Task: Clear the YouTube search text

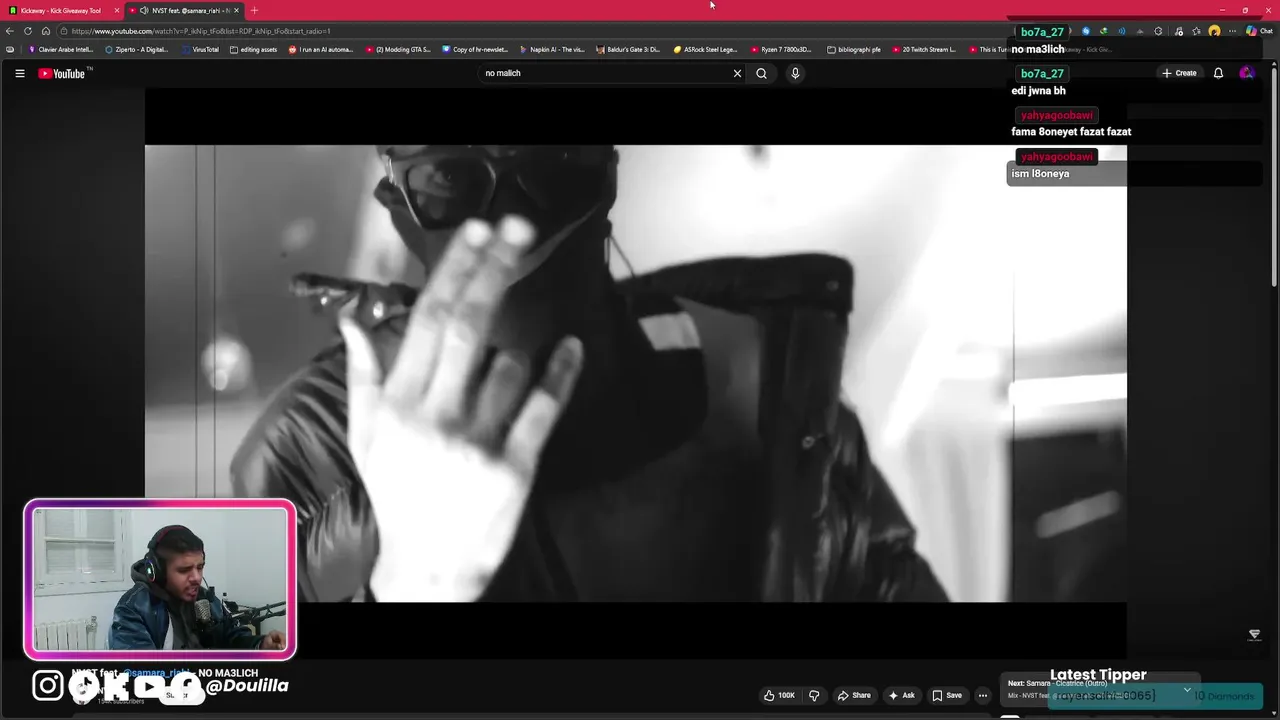Action: tap(738, 73)
